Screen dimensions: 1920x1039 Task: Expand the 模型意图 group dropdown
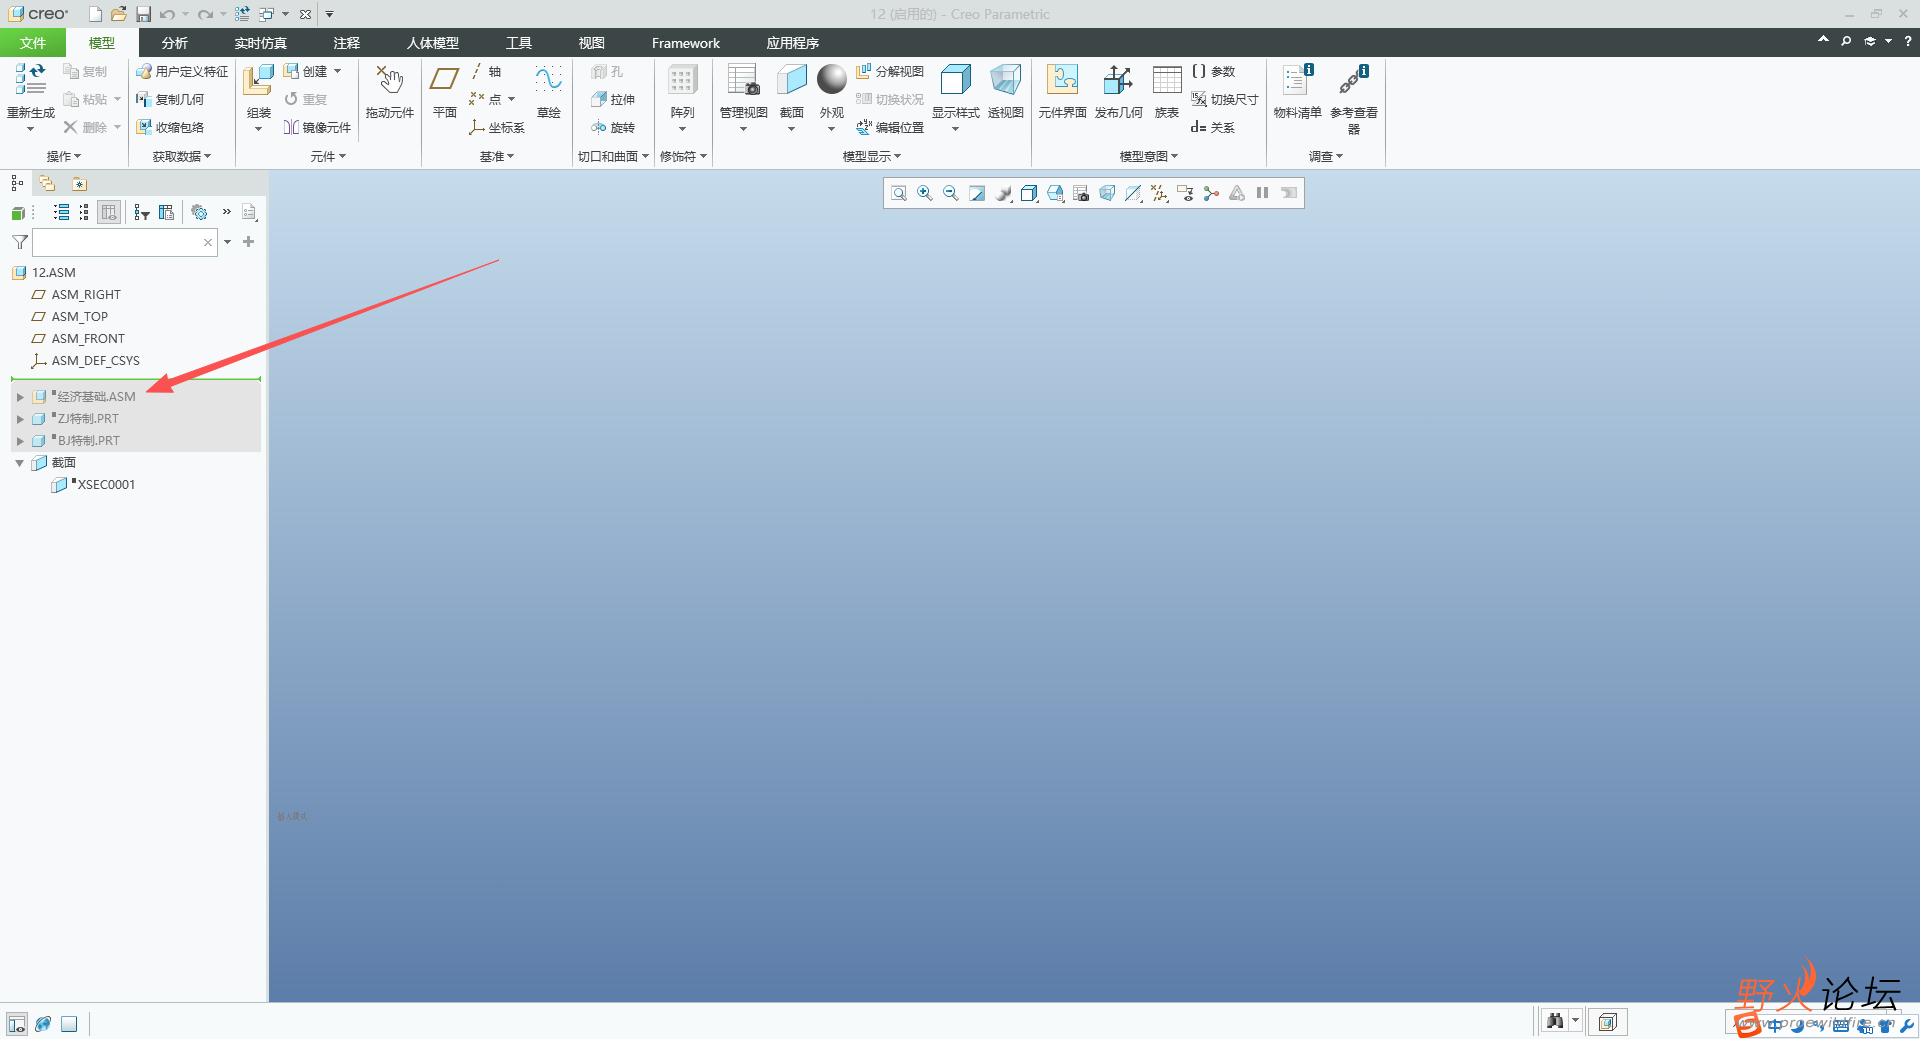[x=1149, y=156]
